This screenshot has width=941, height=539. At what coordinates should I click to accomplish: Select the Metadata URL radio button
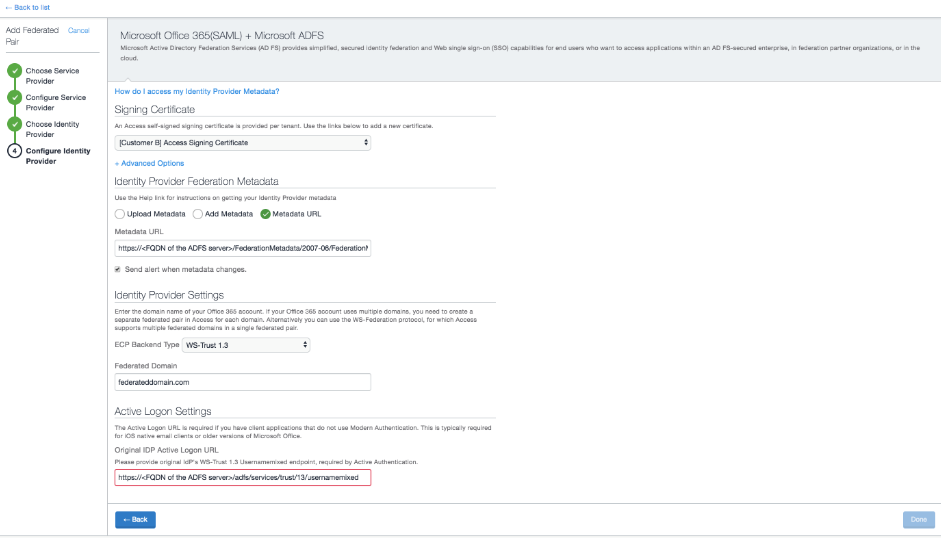point(265,214)
